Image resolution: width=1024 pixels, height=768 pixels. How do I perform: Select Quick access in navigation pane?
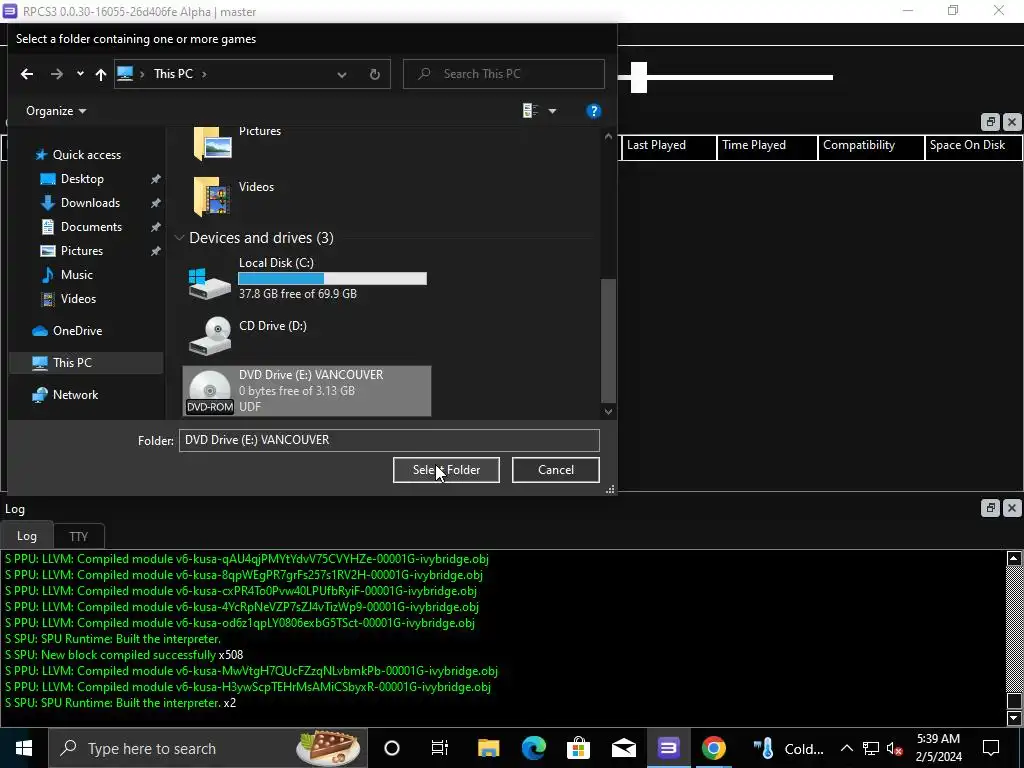[x=86, y=155]
